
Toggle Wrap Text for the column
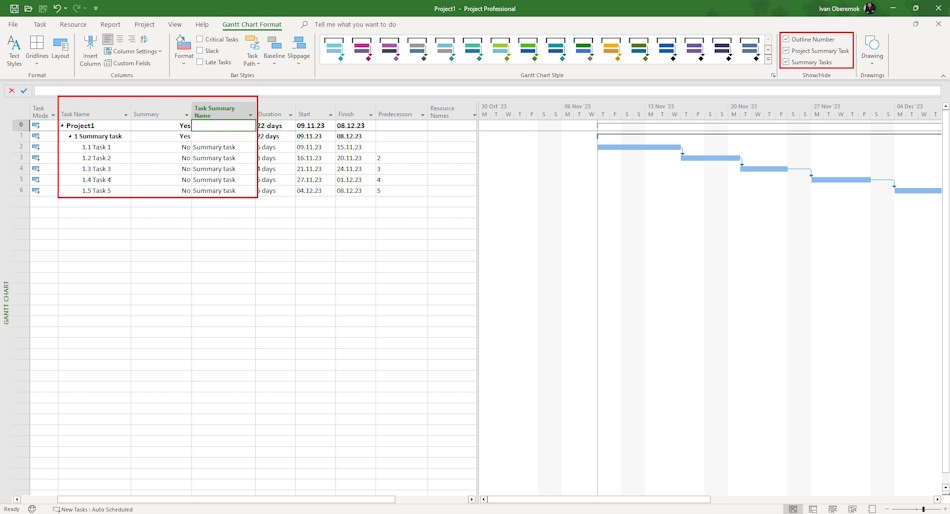pos(144,39)
